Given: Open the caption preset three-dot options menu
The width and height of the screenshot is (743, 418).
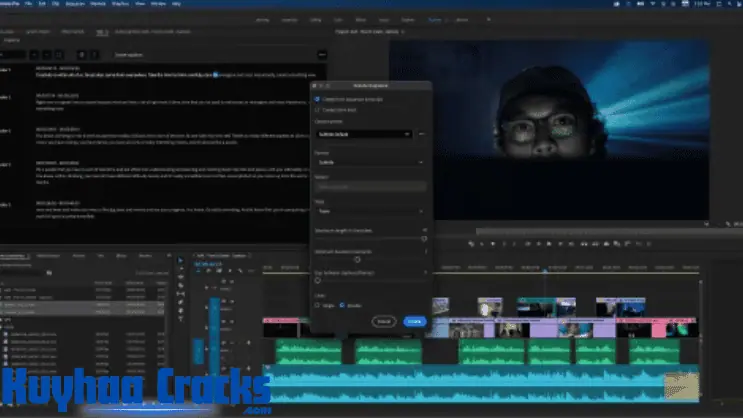Looking at the screenshot, I should (421, 133).
